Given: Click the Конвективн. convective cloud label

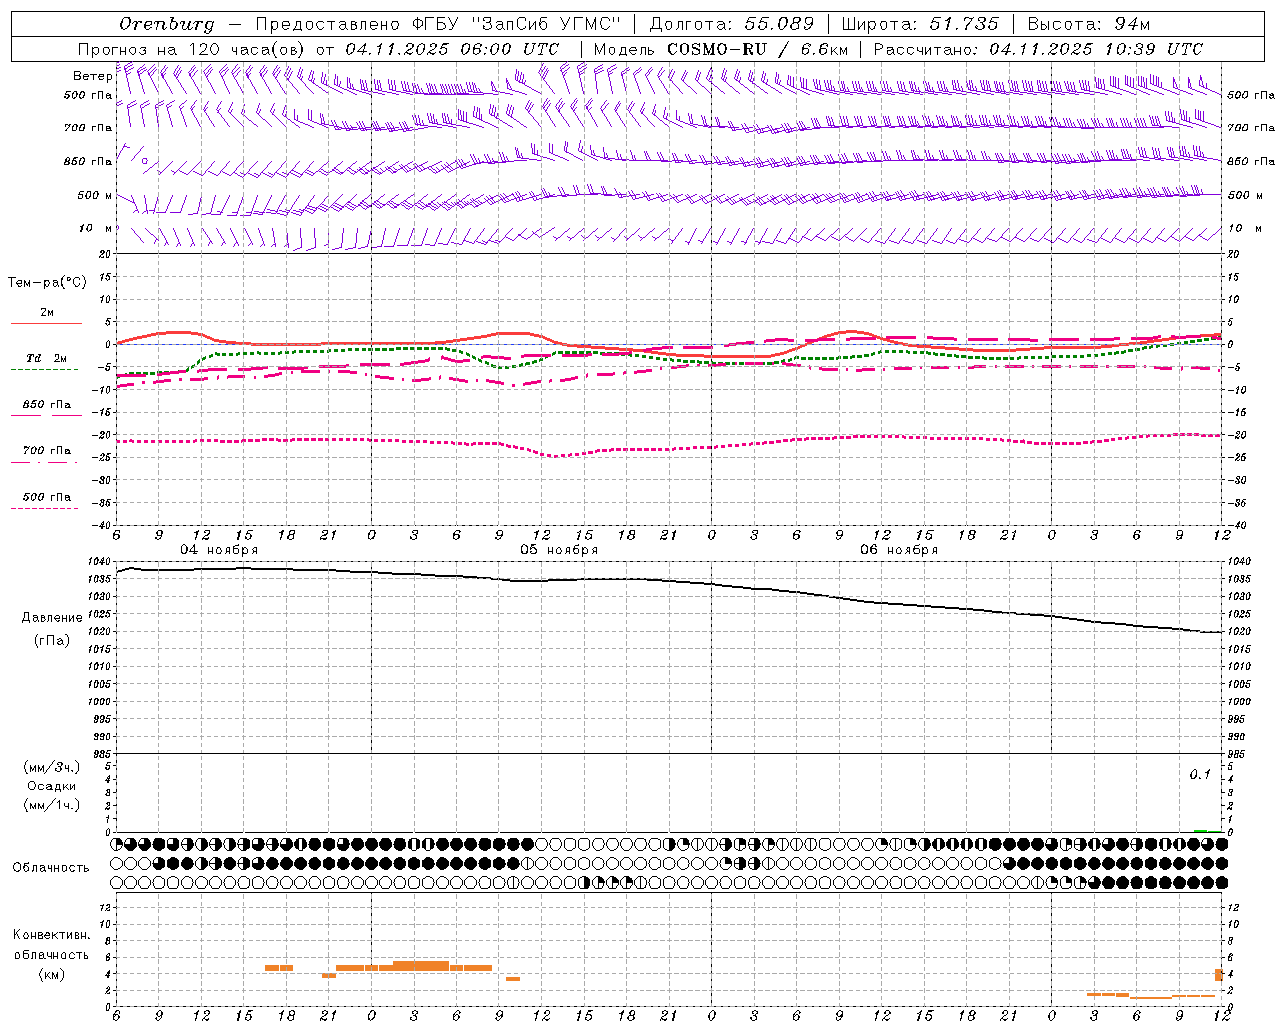Looking at the screenshot, I should coord(51,935).
